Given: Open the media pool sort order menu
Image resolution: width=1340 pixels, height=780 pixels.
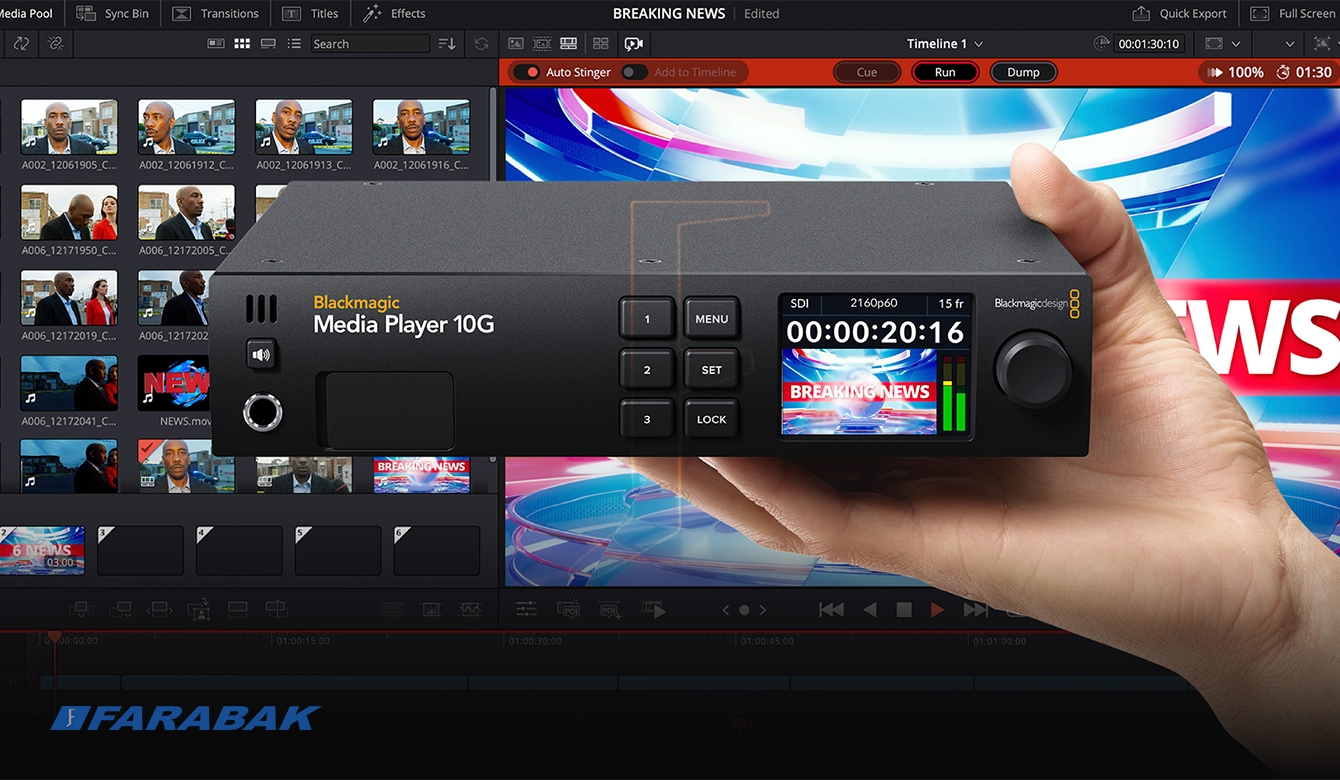Looking at the screenshot, I should (x=447, y=44).
